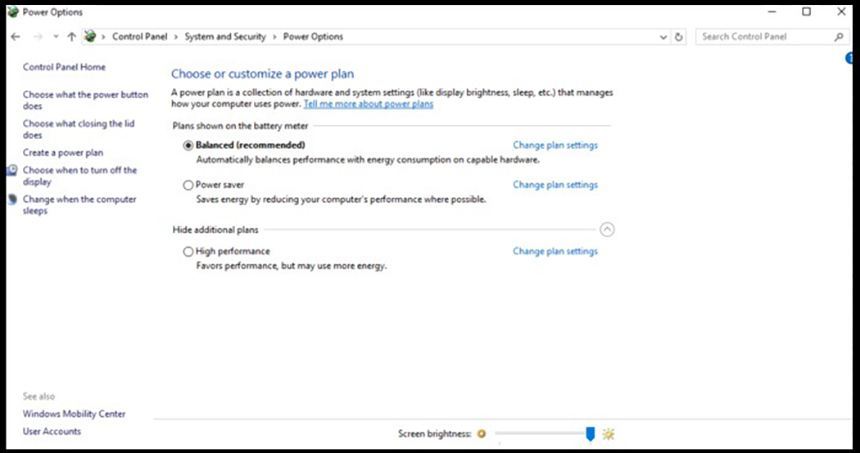Select the Power saver plan
The image size is (860, 453).
188,185
